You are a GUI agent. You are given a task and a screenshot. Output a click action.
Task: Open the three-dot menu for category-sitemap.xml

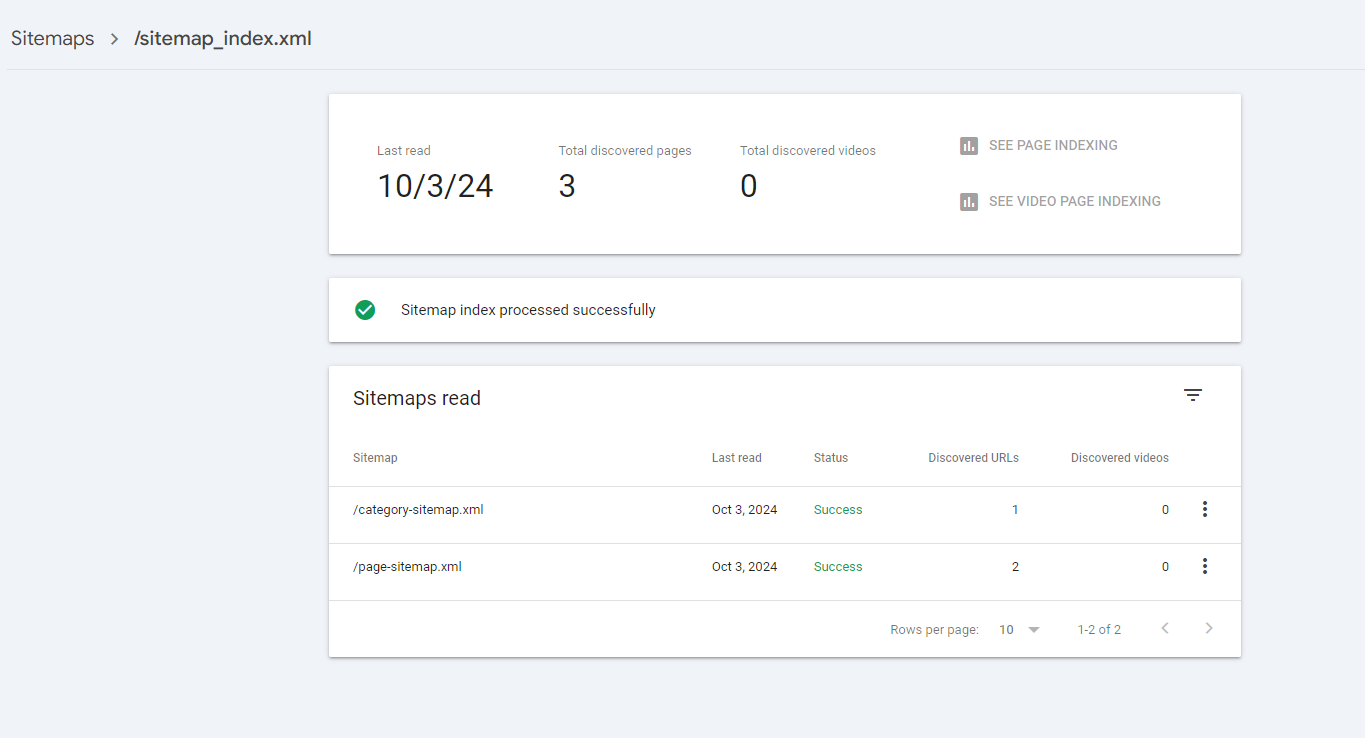1204,510
